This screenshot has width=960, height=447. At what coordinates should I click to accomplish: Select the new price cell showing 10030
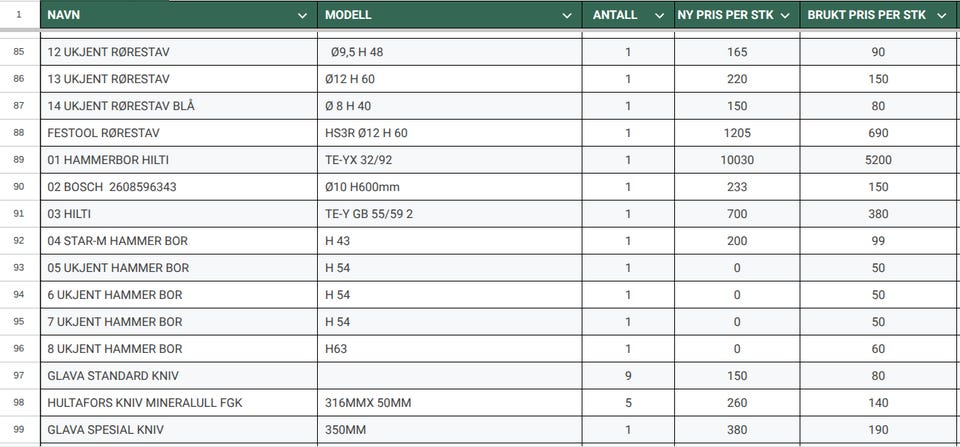coord(737,160)
